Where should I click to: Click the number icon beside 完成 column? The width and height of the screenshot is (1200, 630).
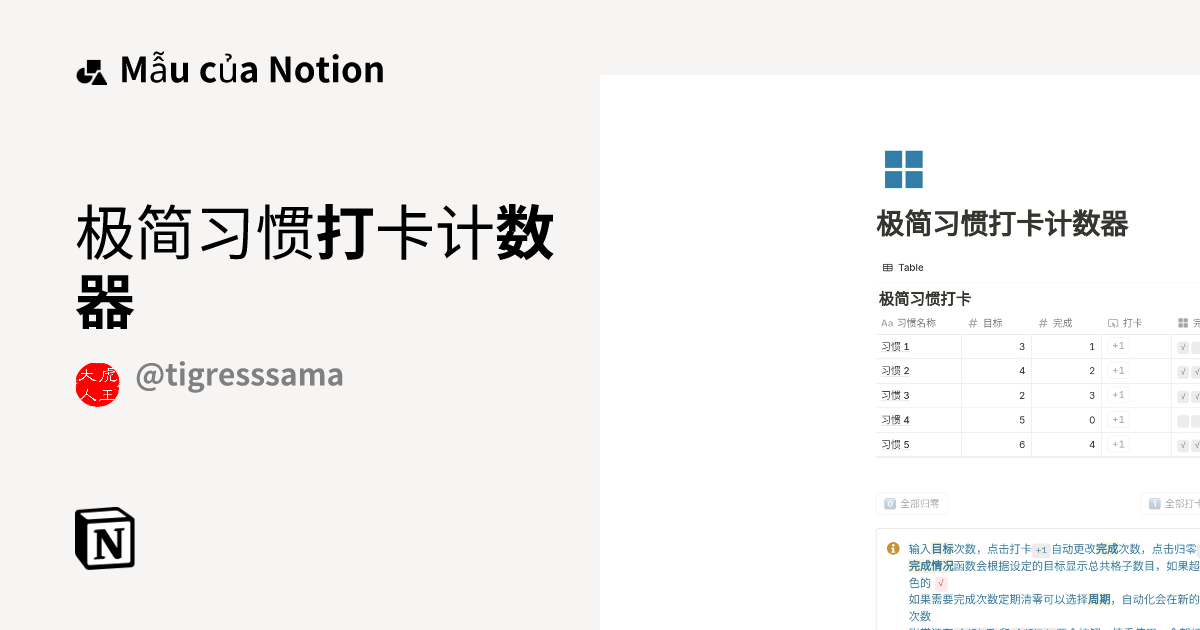click(x=1043, y=322)
